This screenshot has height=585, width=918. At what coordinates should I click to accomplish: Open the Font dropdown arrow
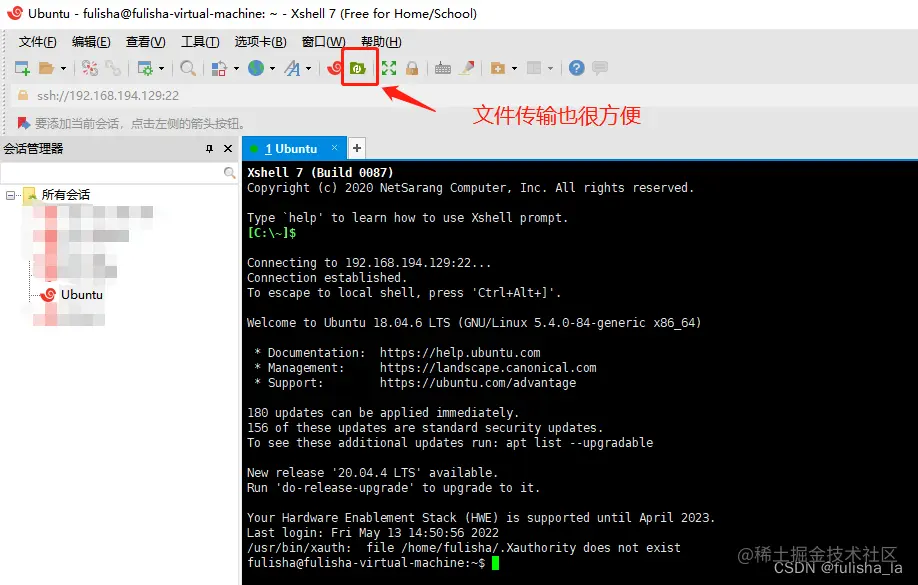click(x=309, y=69)
